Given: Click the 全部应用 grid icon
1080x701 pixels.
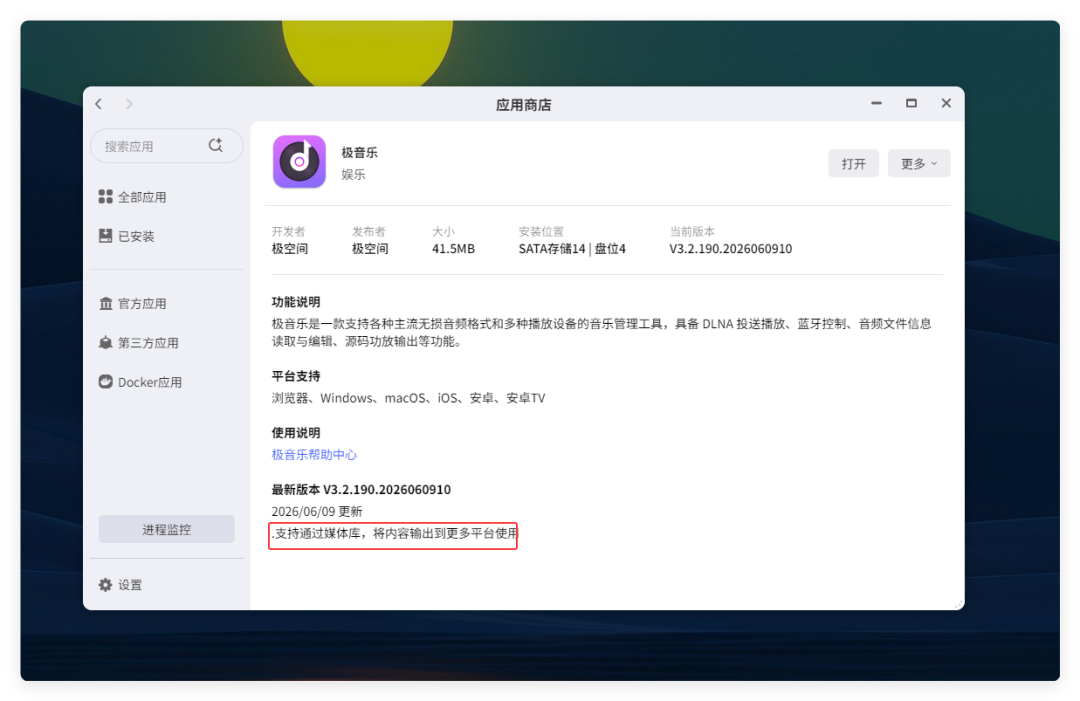Looking at the screenshot, I should pyautogui.click(x=105, y=197).
